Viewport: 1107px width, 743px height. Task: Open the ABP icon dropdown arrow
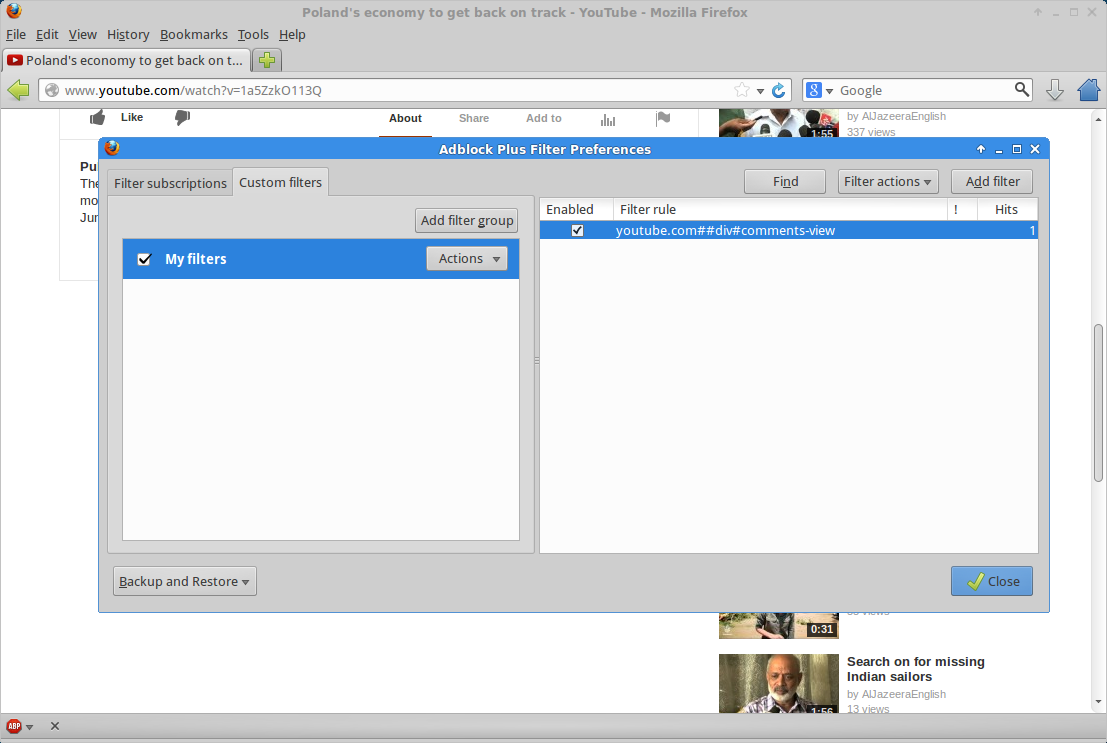tap(30, 727)
